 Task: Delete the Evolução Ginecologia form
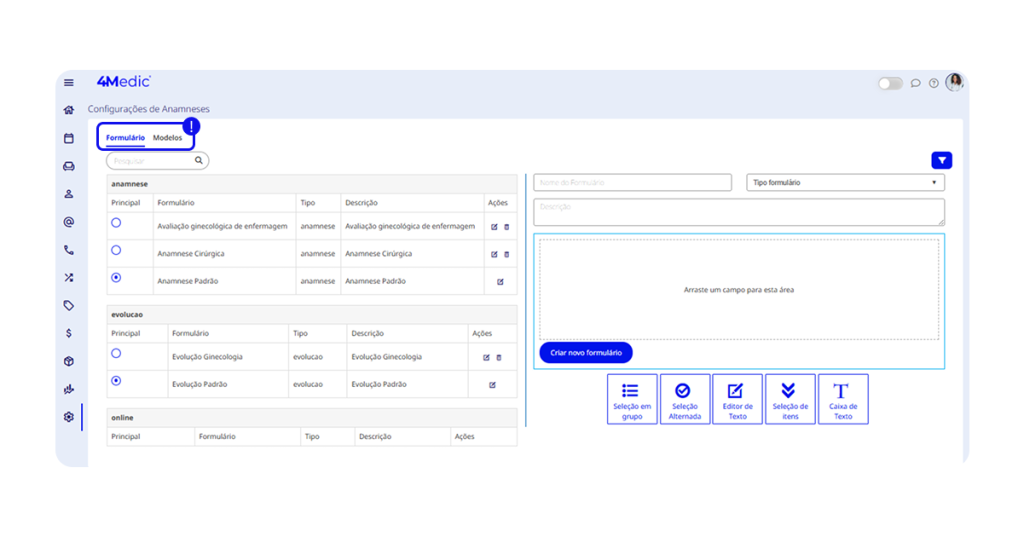(499, 357)
